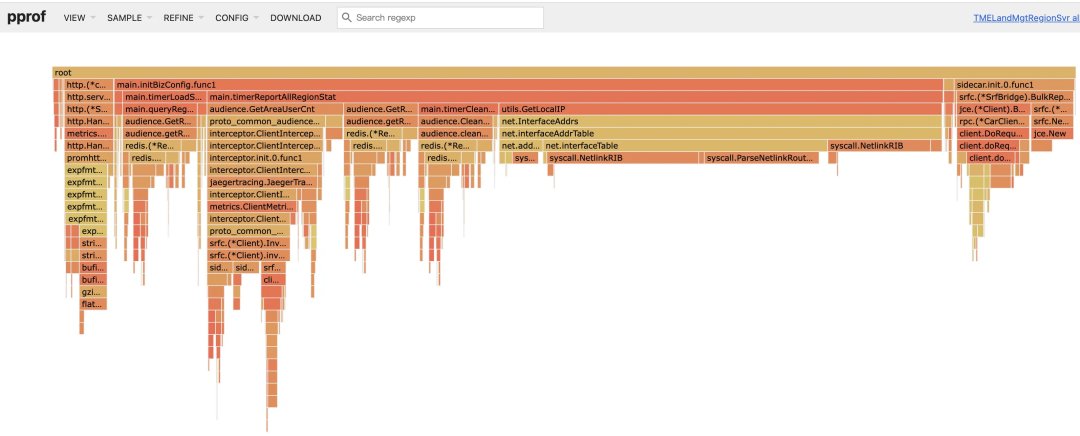Select the jaegertracing.JaegerTra... frame
This screenshot has width=1080, height=436.
click(x=264, y=183)
